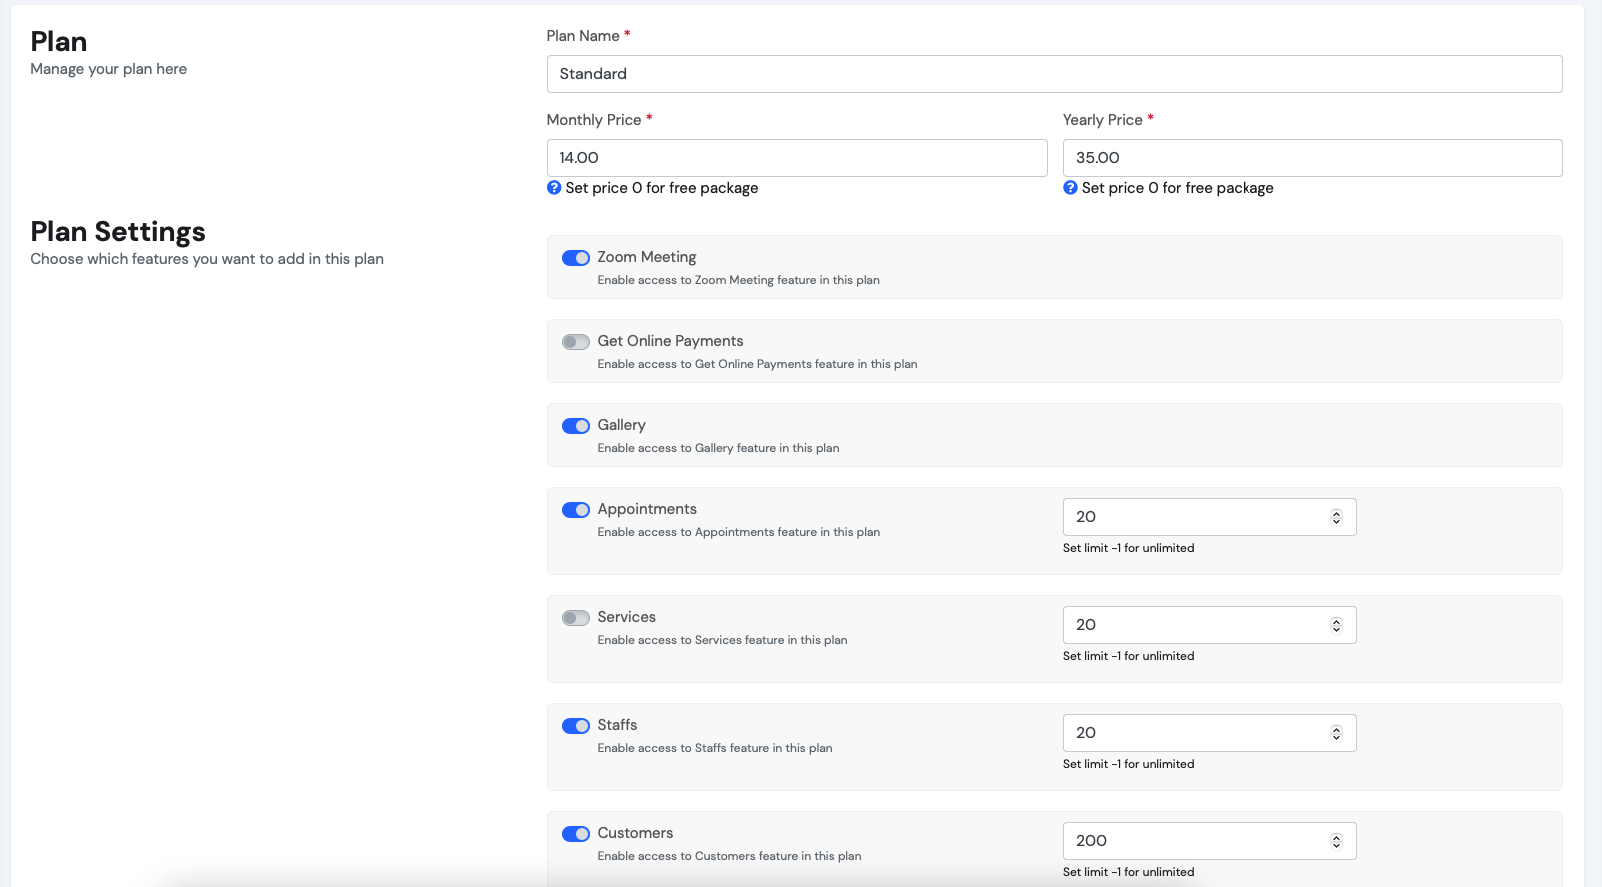Select the Customers limit field showing 200
This screenshot has height=887, width=1602.
pyautogui.click(x=1190, y=841)
